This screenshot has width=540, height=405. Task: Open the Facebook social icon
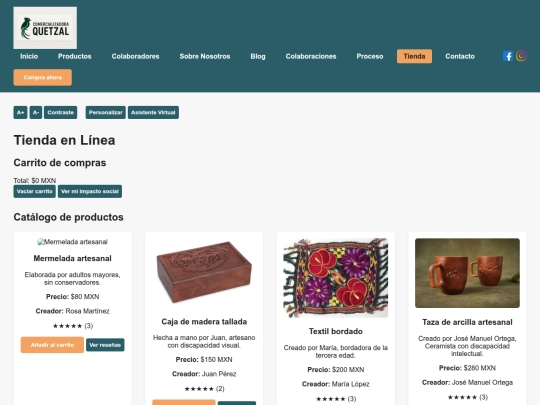click(508, 56)
